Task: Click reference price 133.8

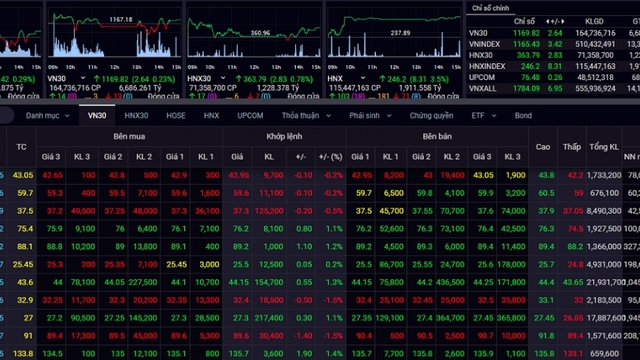Action: (23, 354)
